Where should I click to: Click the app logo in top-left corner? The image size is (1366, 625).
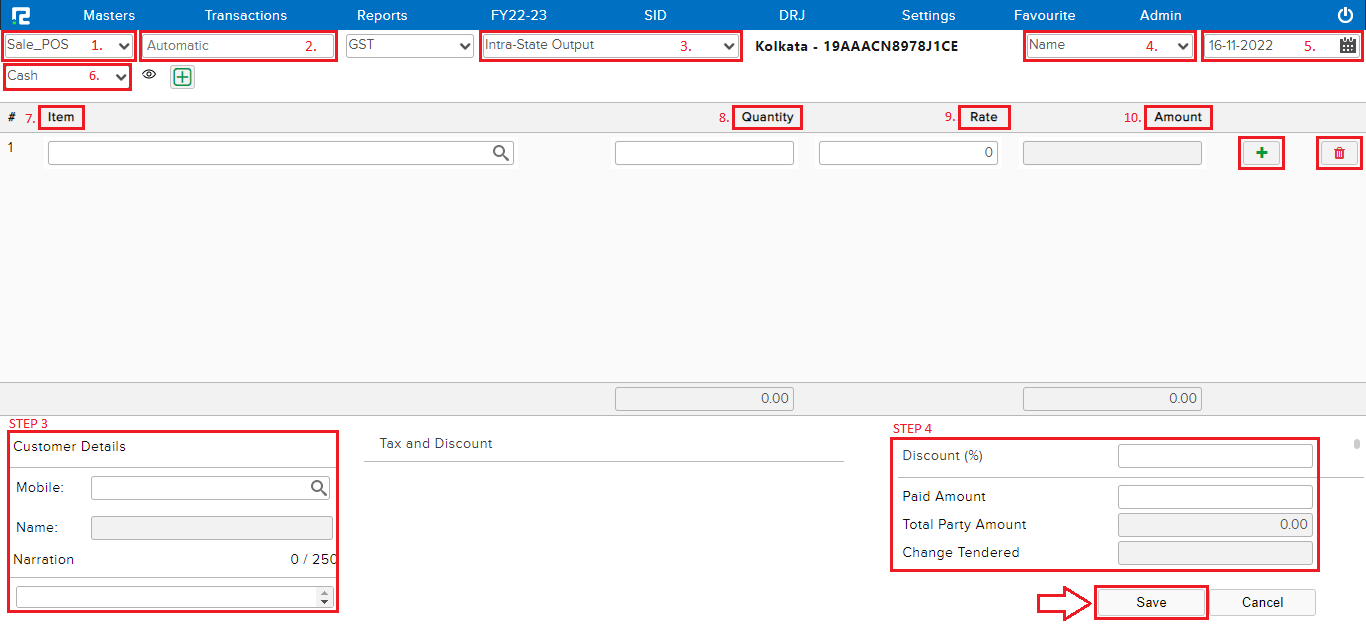(x=20, y=15)
